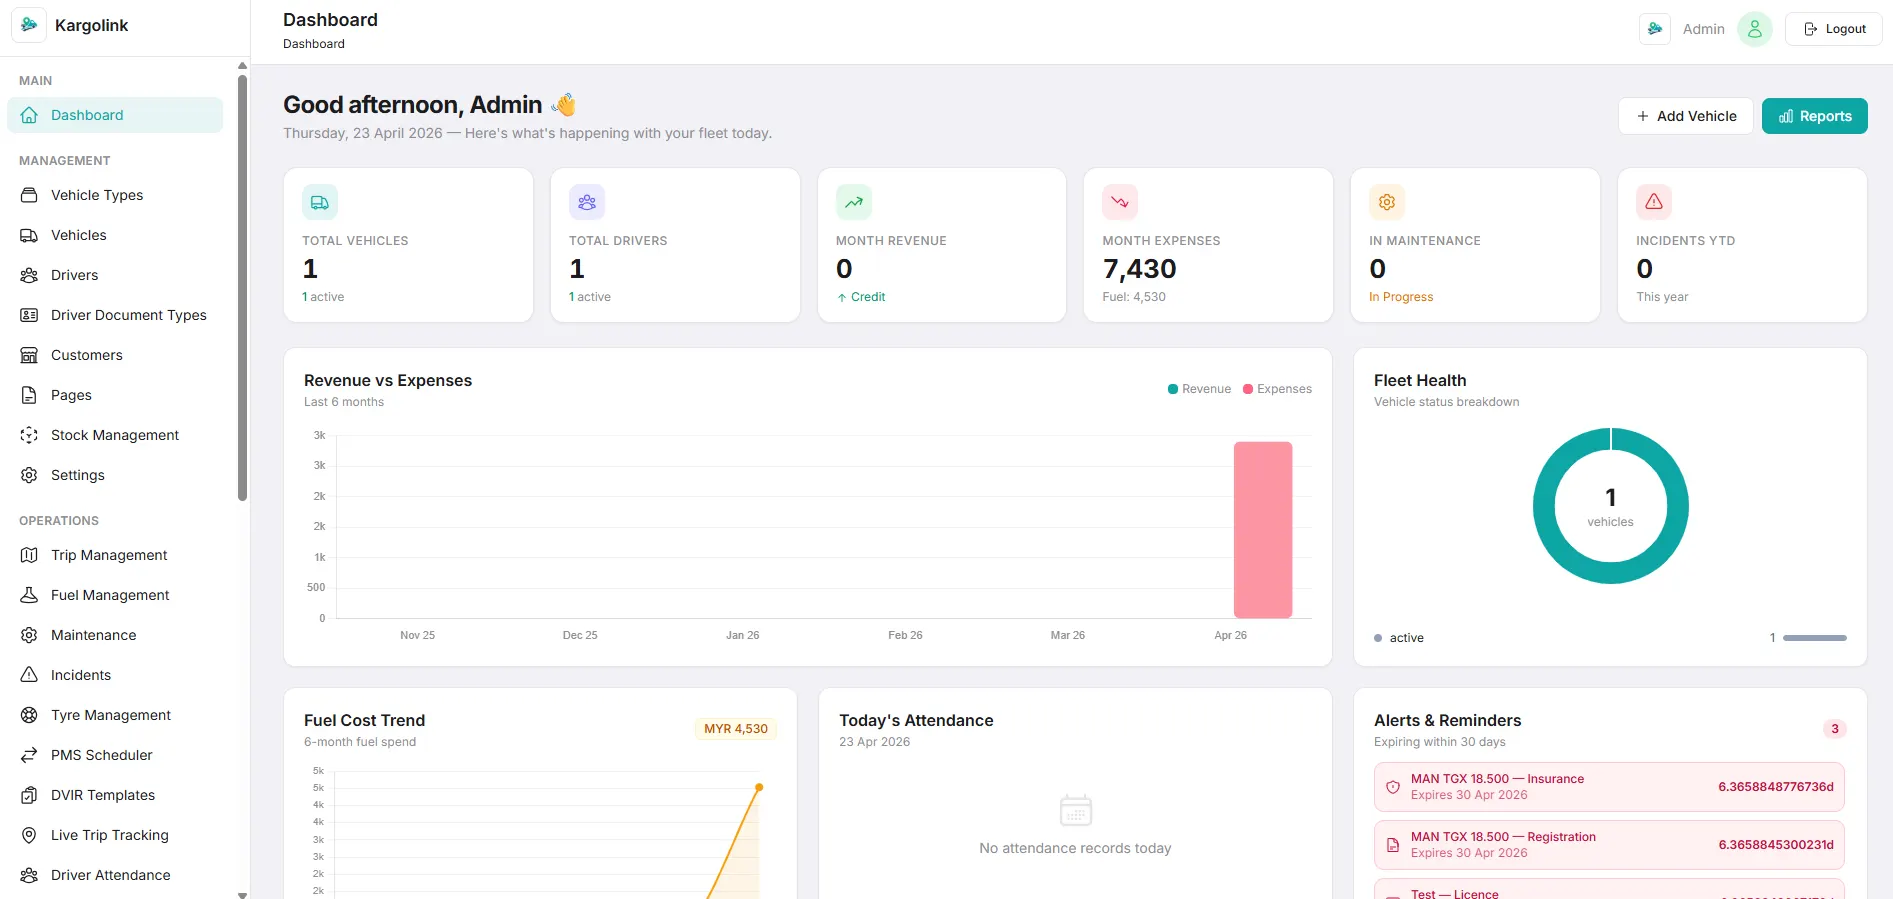The image size is (1893, 899).
Task: Click the Dashboard home icon in sidebar
Action: click(29, 115)
